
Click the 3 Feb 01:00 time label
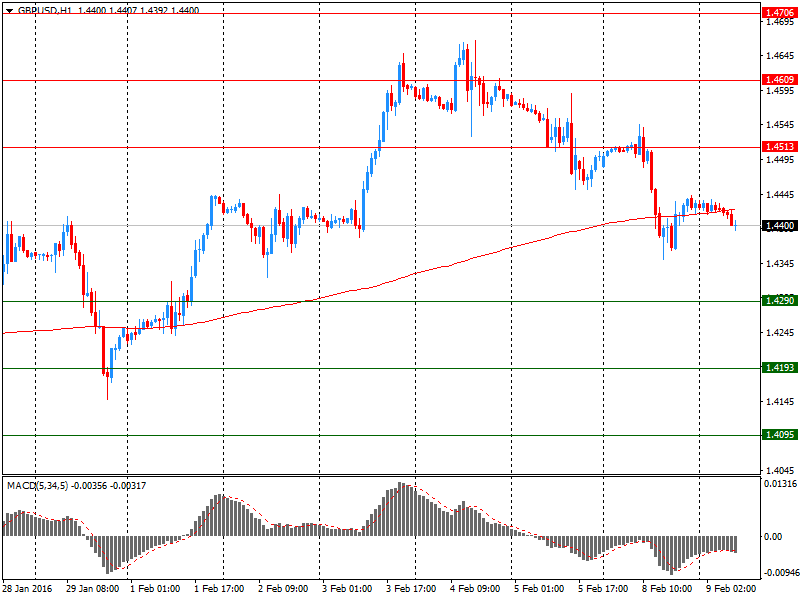[x=347, y=589]
